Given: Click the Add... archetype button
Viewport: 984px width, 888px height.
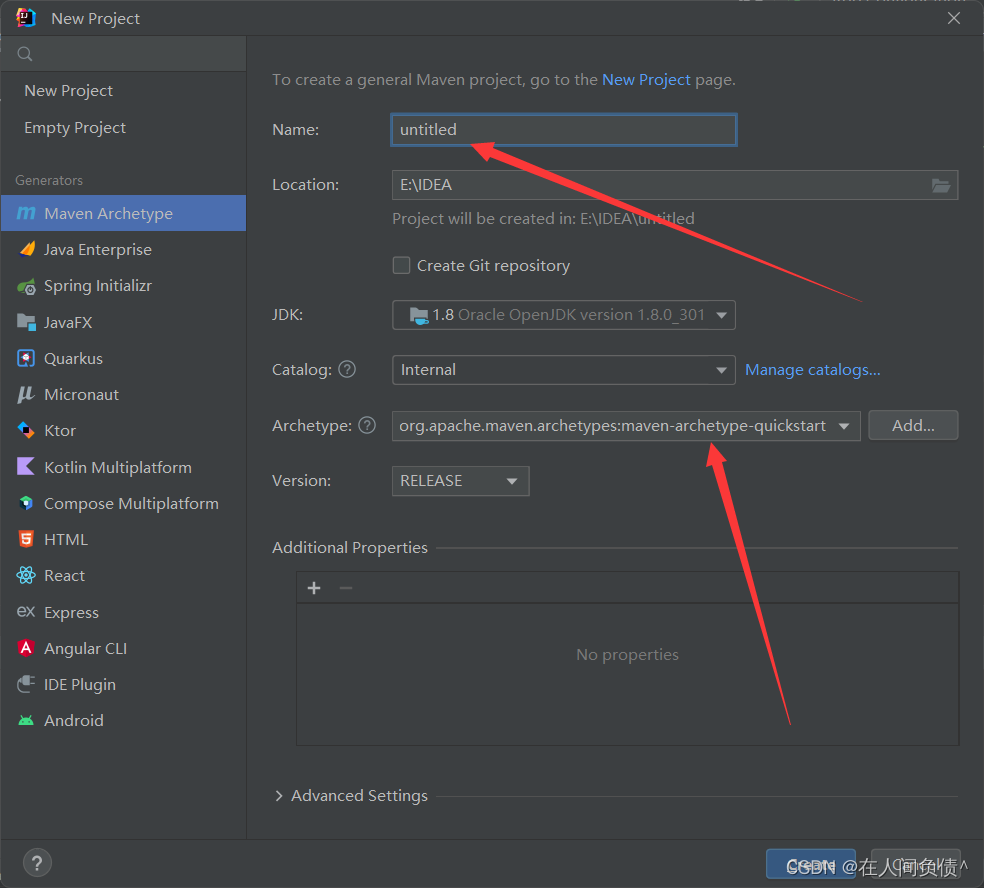Looking at the screenshot, I should (913, 425).
